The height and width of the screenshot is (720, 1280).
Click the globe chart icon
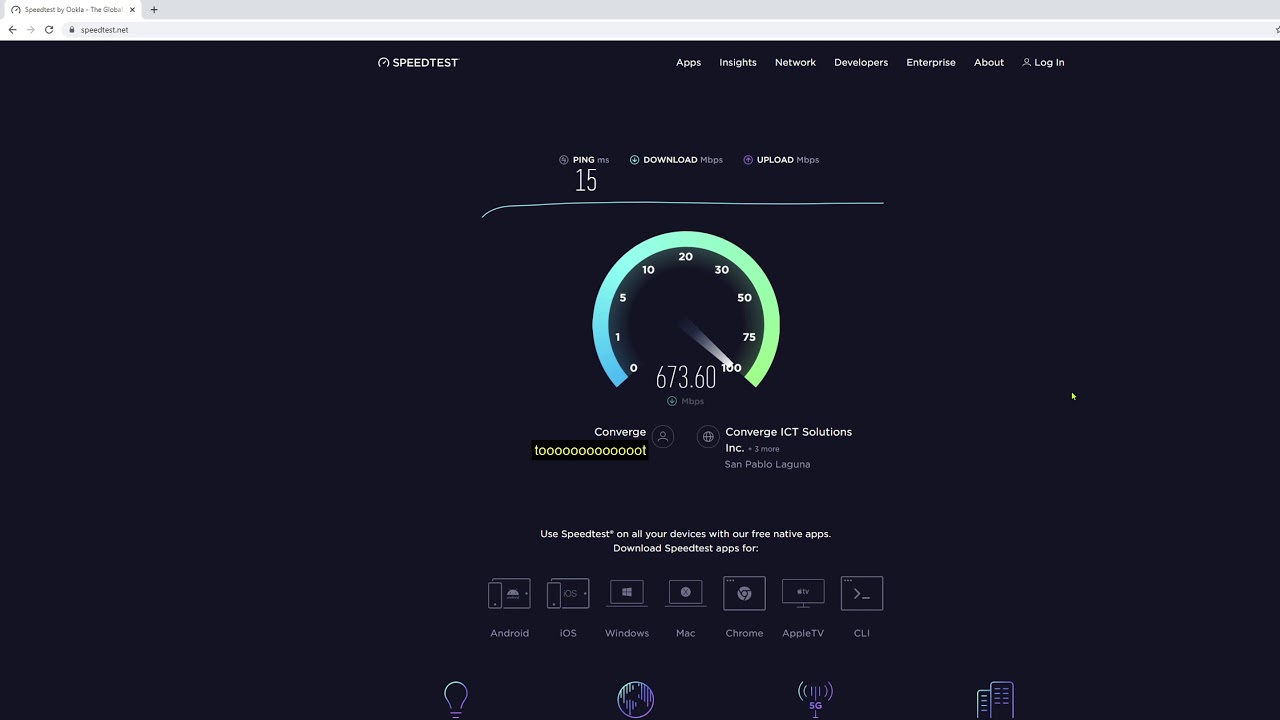[636, 700]
